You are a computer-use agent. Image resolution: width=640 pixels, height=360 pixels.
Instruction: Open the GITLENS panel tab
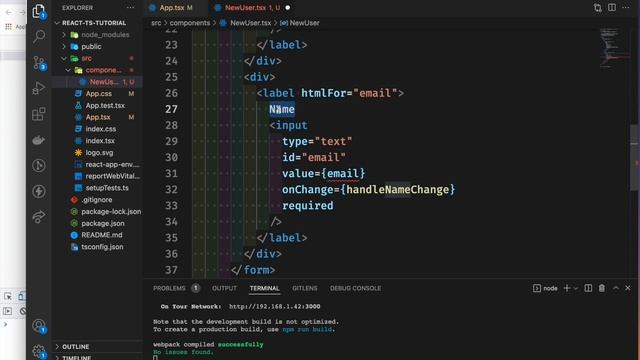click(304, 288)
